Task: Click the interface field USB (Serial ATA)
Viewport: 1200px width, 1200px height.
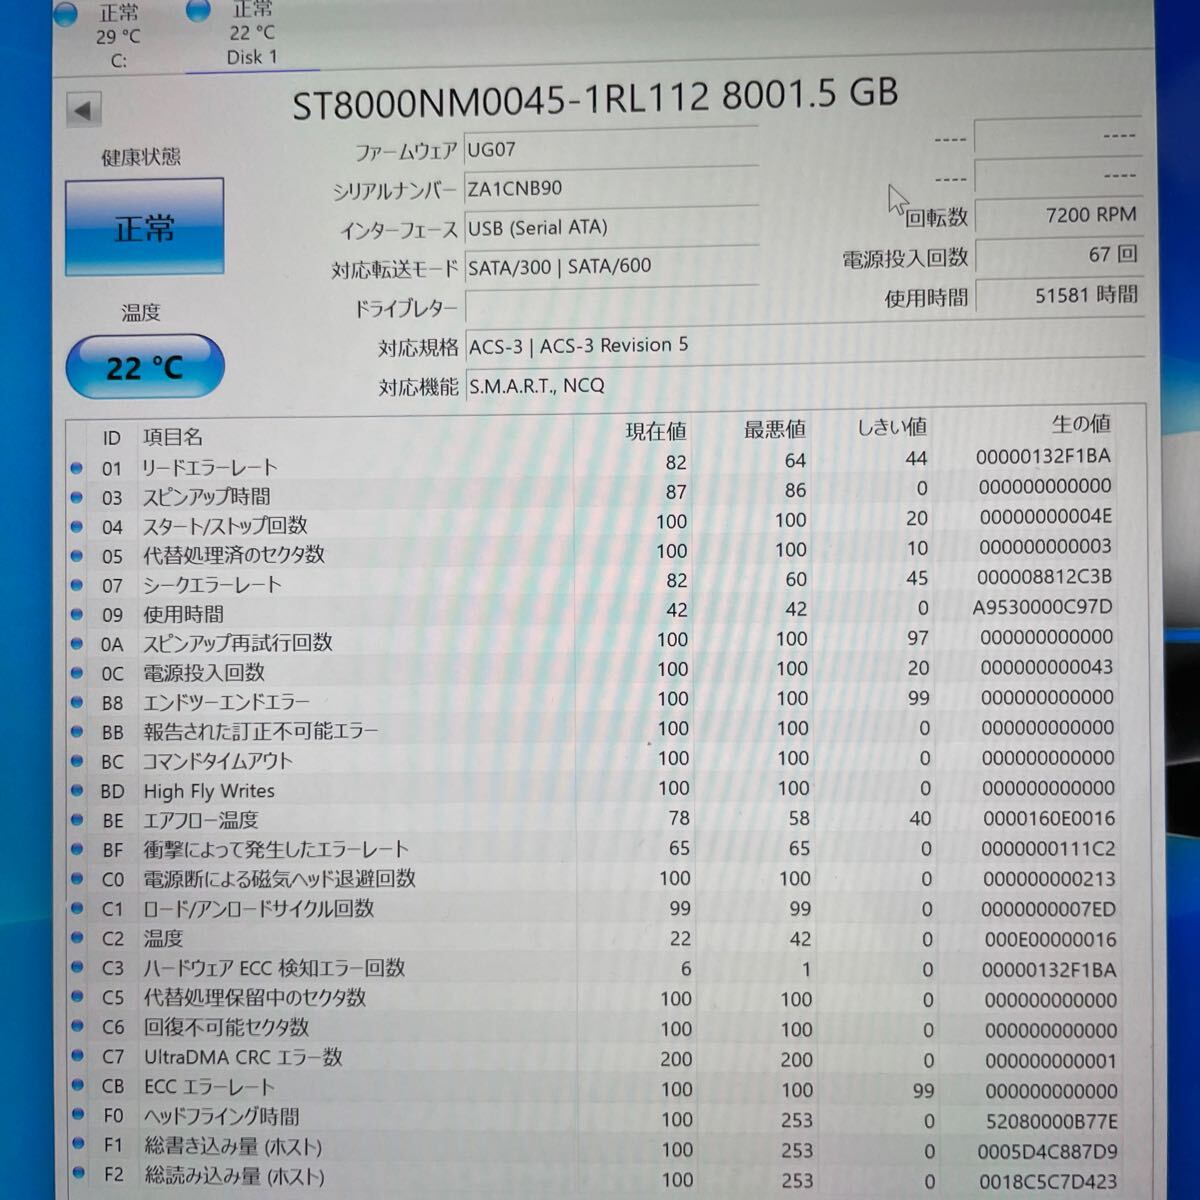Action: (x=611, y=228)
